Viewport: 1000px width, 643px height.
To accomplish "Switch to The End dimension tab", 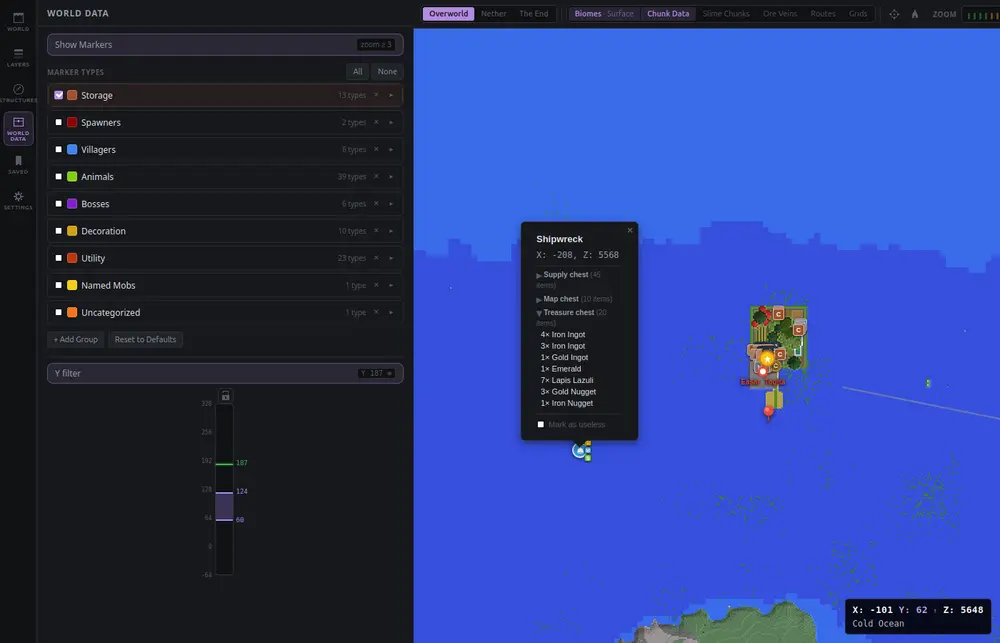I will [534, 13].
